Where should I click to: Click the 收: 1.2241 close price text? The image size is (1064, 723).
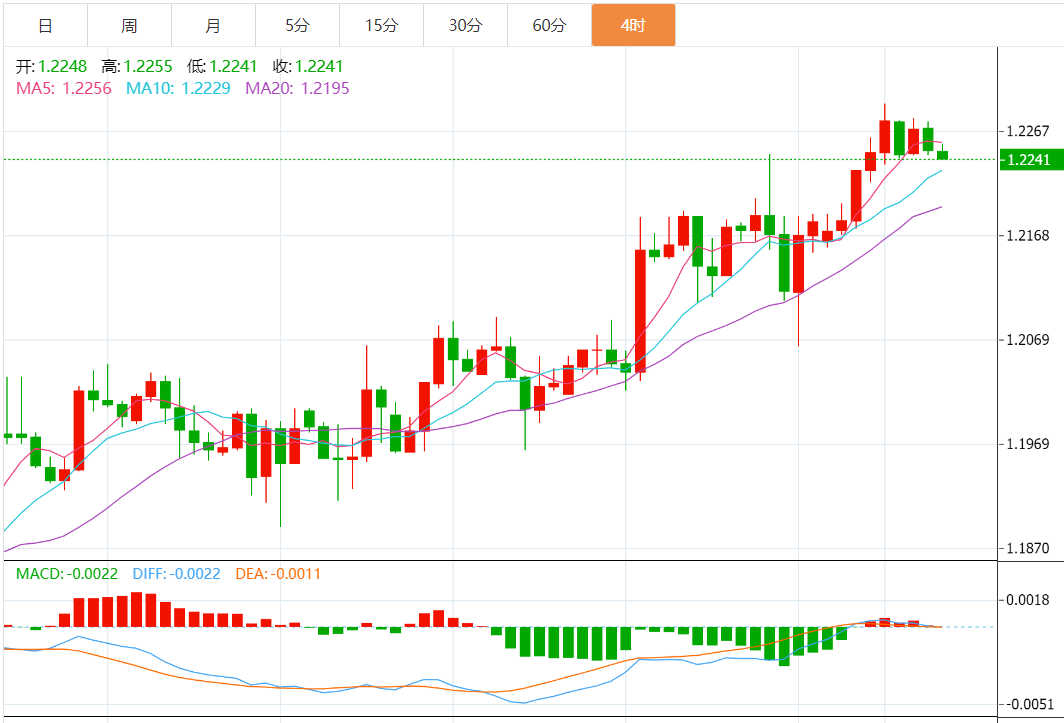(308, 67)
